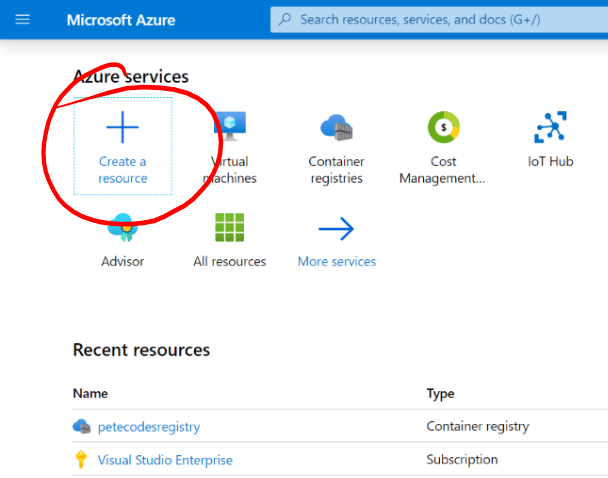This screenshot has height=478, width=608.
Task: Click the All resources label
Action: coord(230,261)
